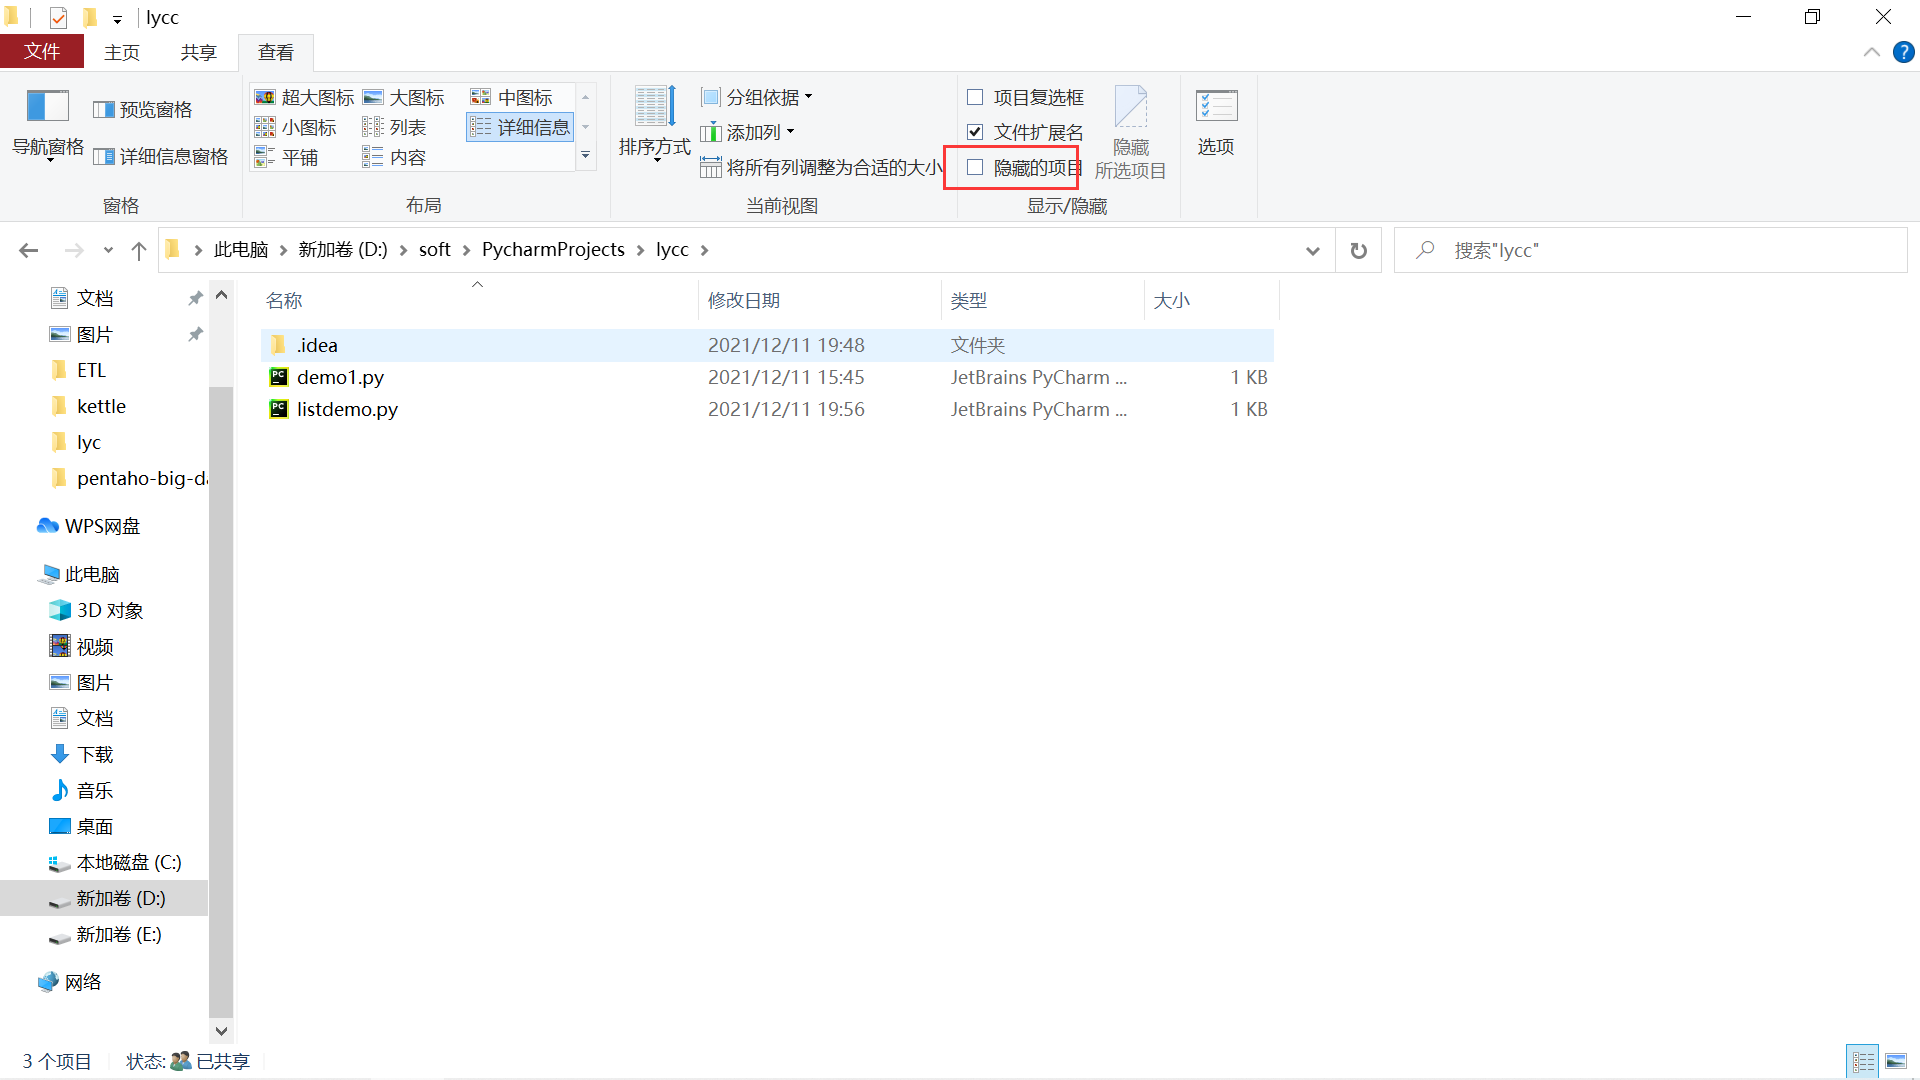Uncheck File name extensions
Image resolution: width=1920 pixels, height=1080 pixels.
975,132
